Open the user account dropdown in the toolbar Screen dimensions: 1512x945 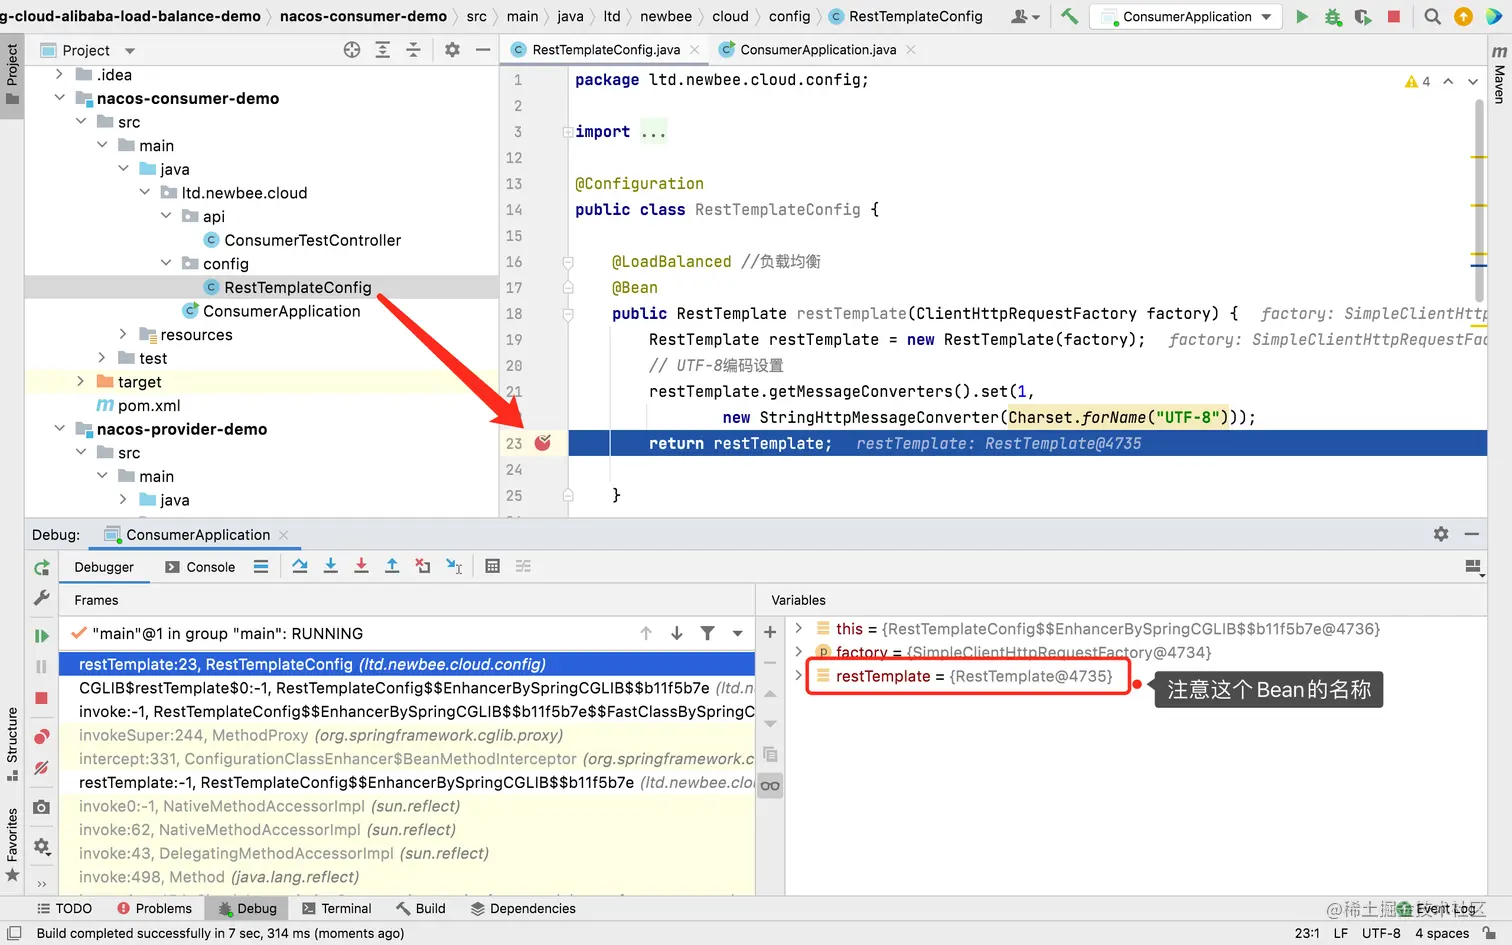[x=1025, y=16]
